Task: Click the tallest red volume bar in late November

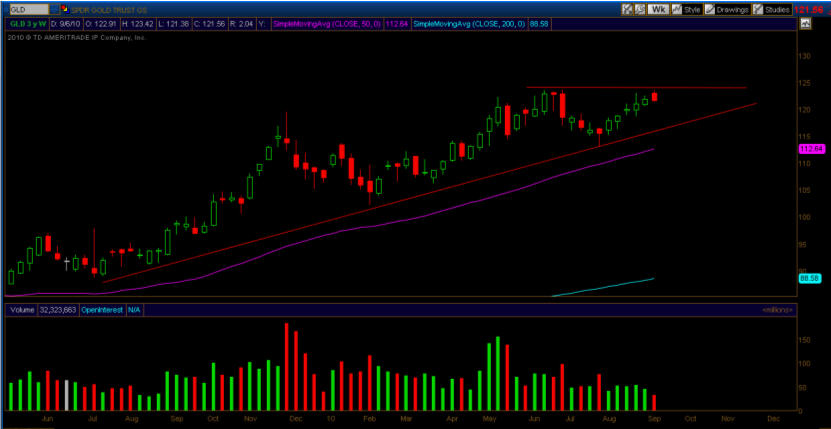Action: [x=287, y=366]
